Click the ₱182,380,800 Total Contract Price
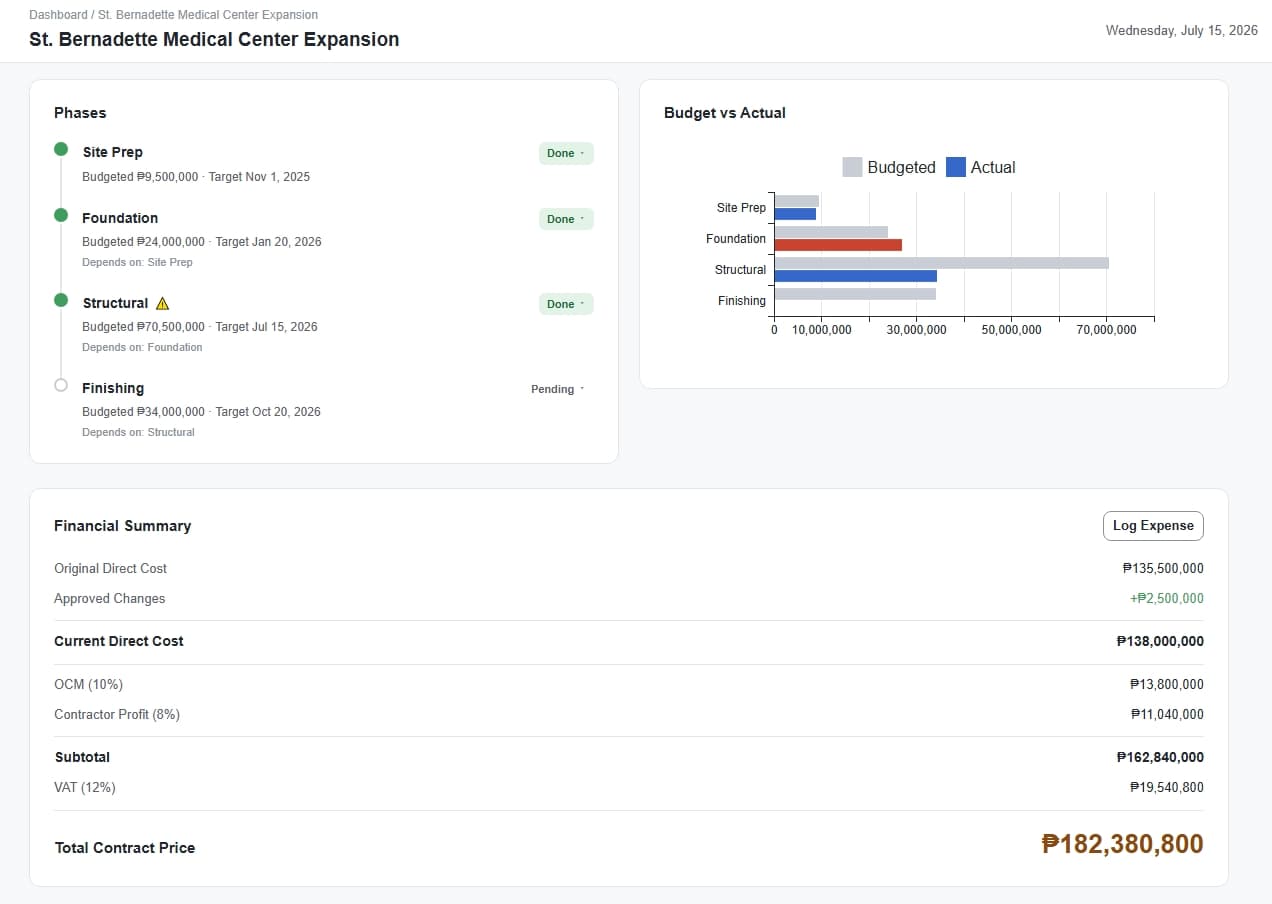Viewport: 1272px width, 904px height. click(1122, 844)
